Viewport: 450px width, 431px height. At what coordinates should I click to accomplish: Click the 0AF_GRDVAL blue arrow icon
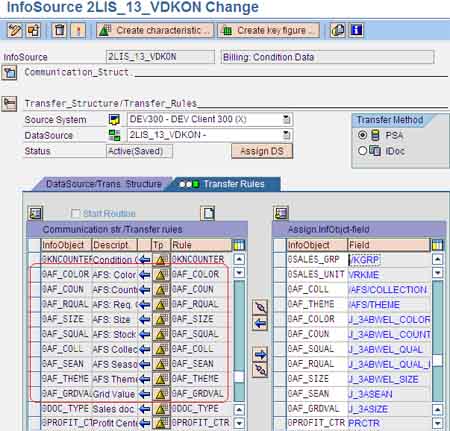click(145, 394)
